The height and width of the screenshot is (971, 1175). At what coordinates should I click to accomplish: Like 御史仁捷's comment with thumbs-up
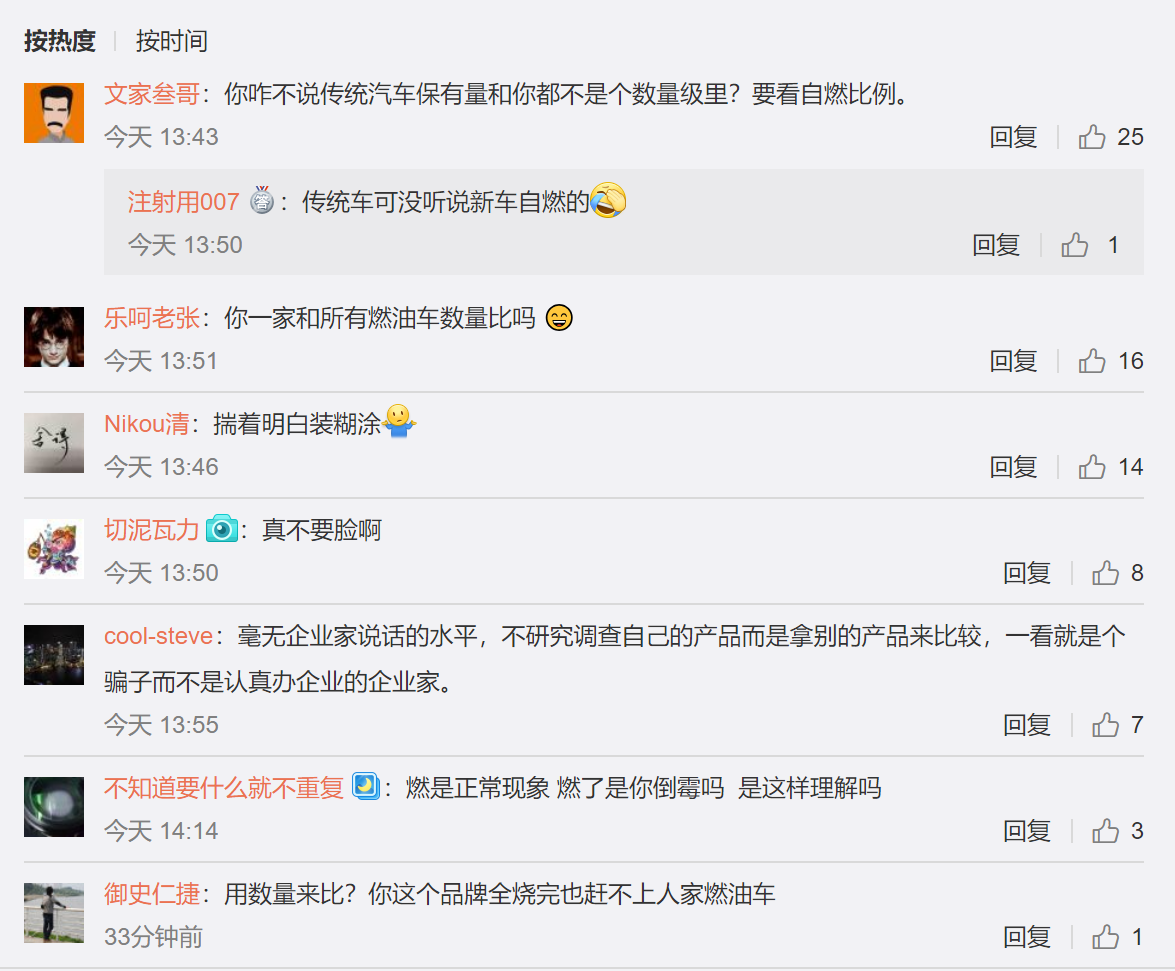tap(1105, 937)
